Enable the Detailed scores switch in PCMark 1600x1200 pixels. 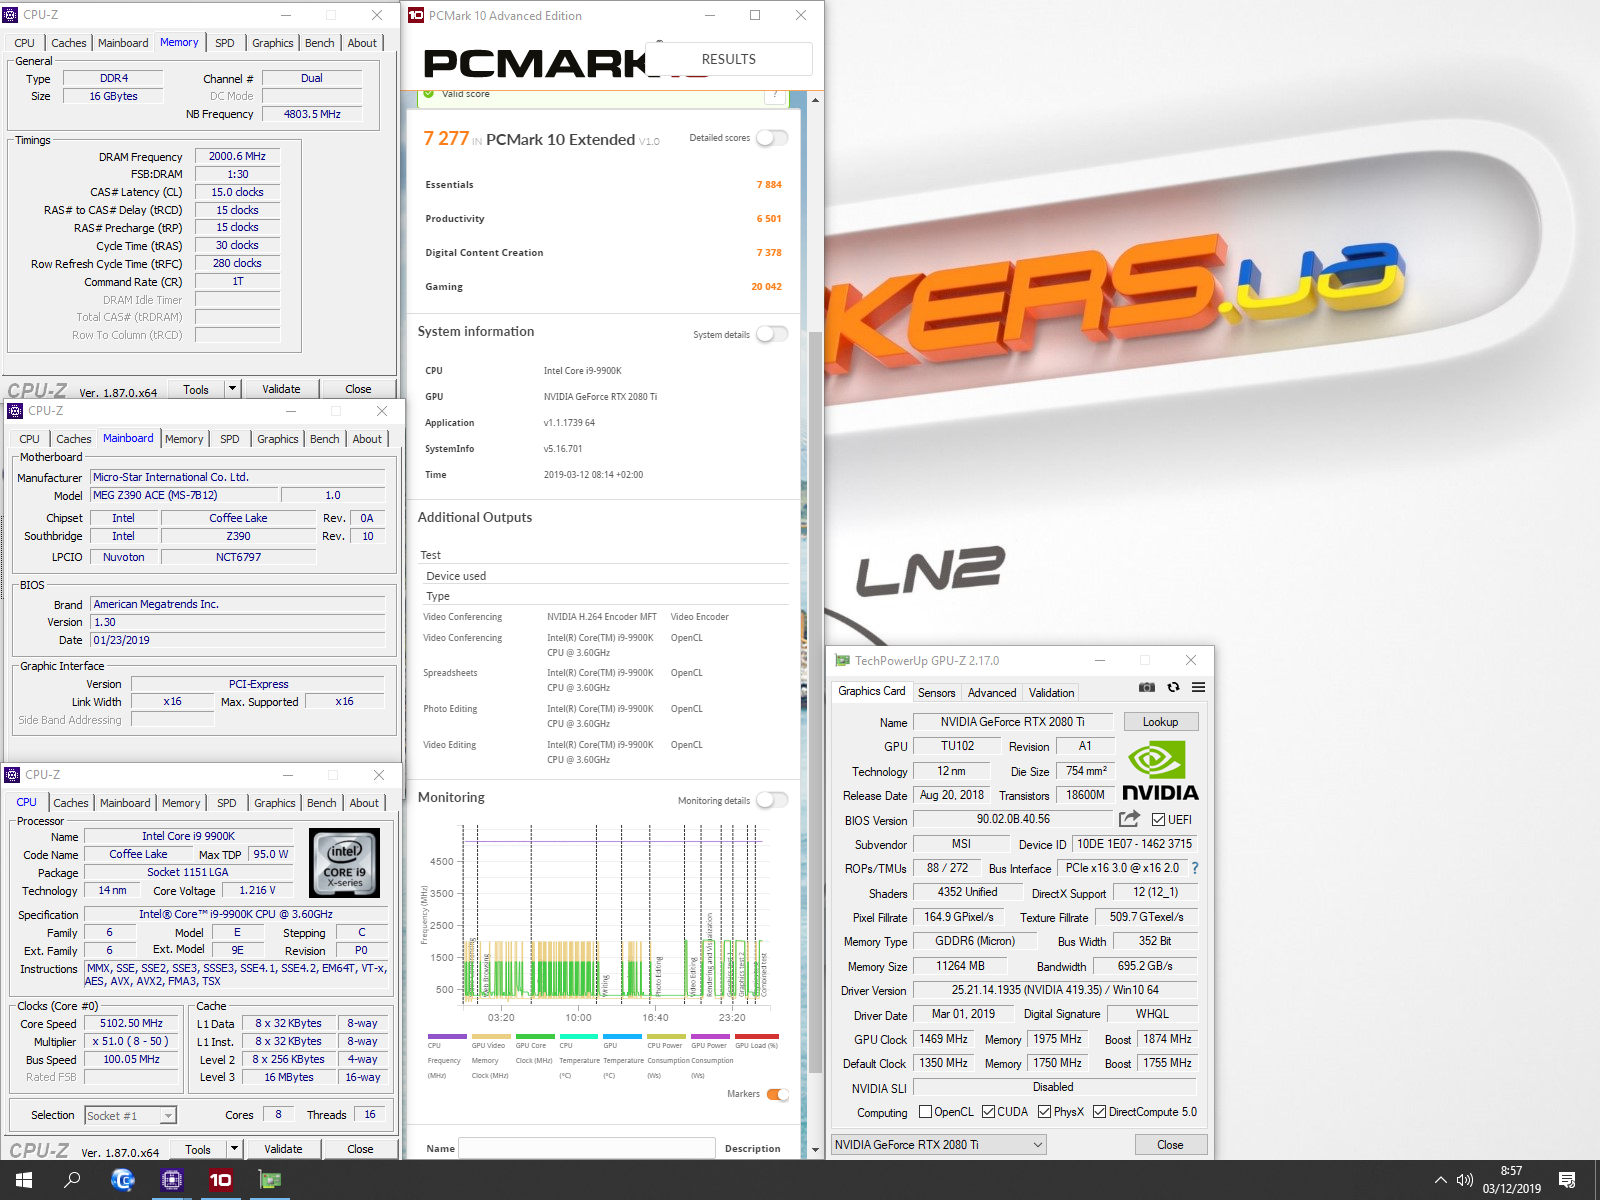click(x=772, y=138)
